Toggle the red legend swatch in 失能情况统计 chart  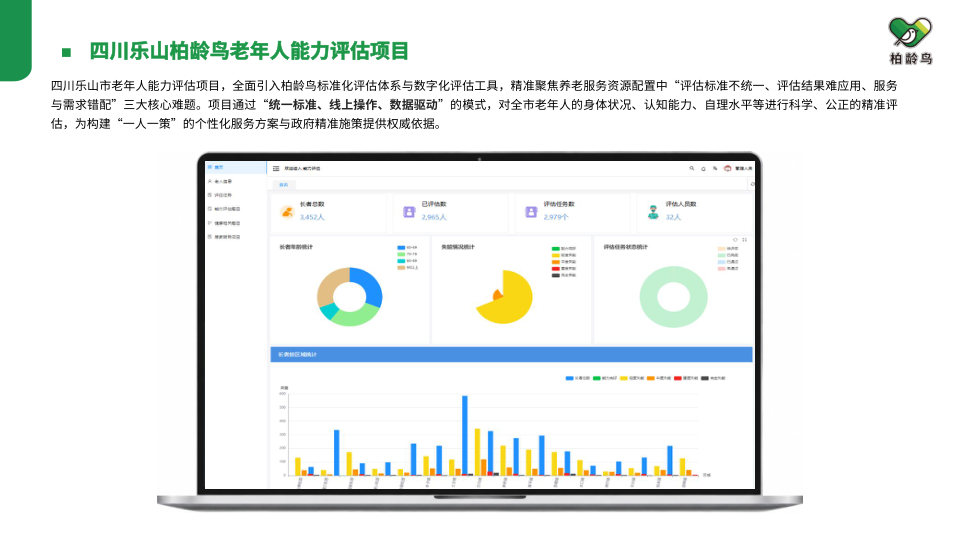[556, 269]
